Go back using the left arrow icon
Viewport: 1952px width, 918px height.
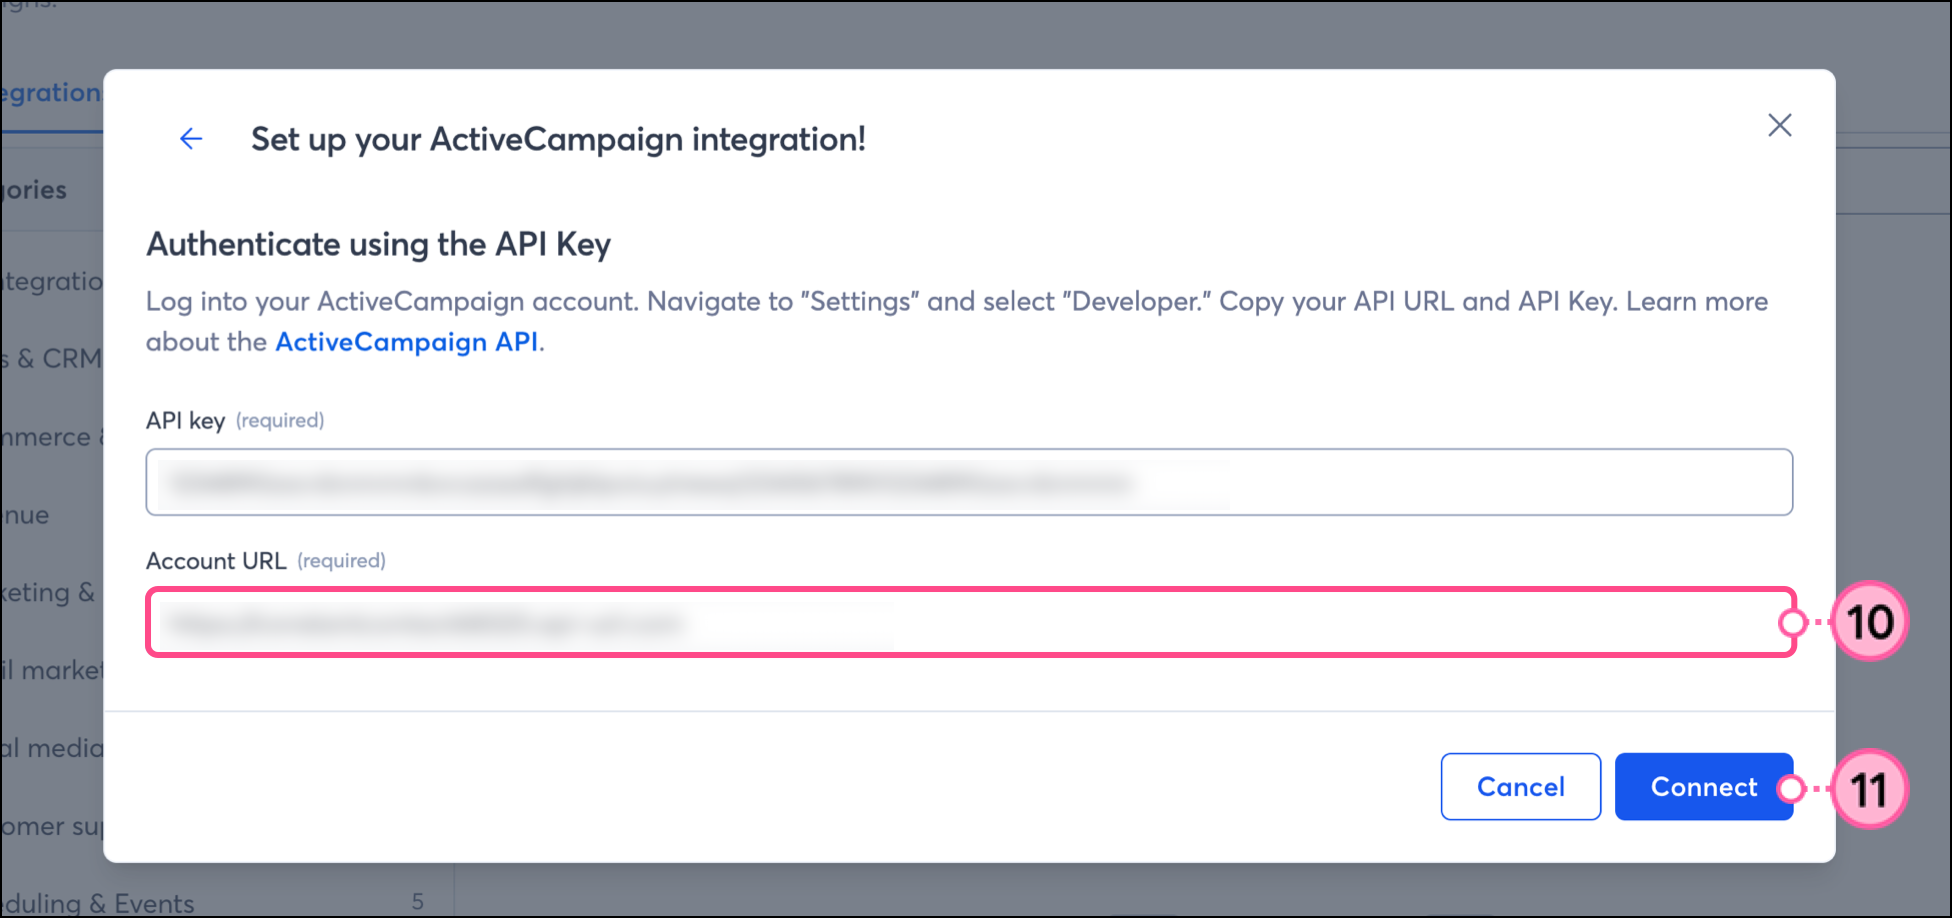tap(191, 139)
